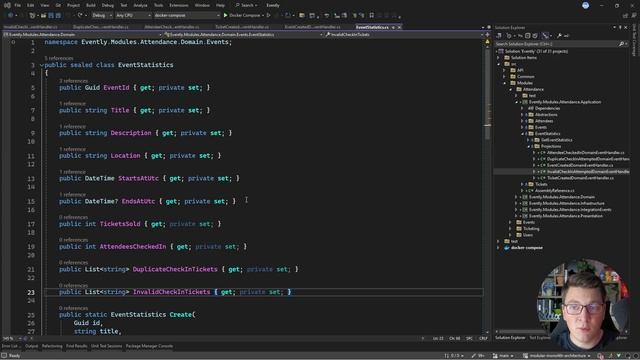Click the Solution Explorer switch views icon
The width and height of the screenshot is (640, 360).
point(499,36)
